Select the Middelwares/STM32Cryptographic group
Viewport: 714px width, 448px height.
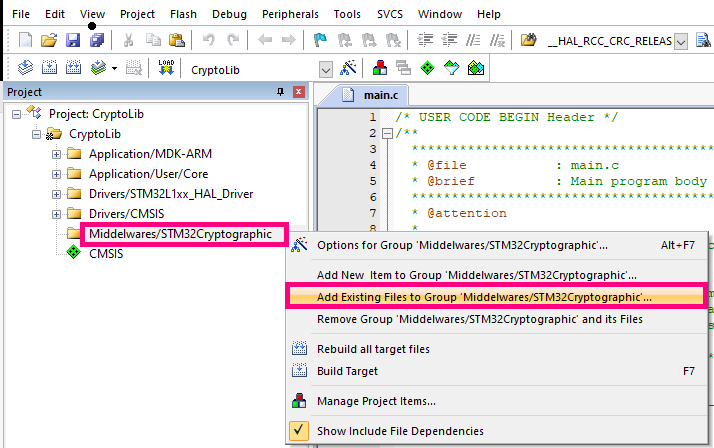(x=180, y=234)
